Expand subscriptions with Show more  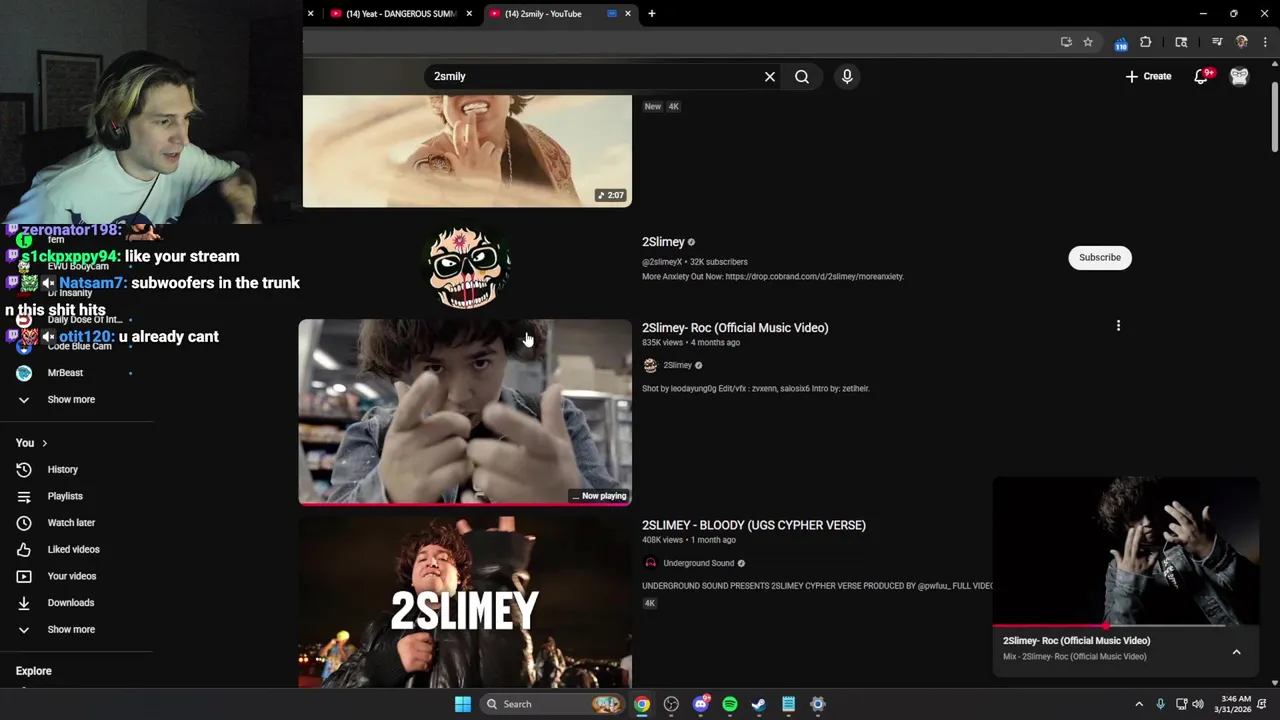71,400
